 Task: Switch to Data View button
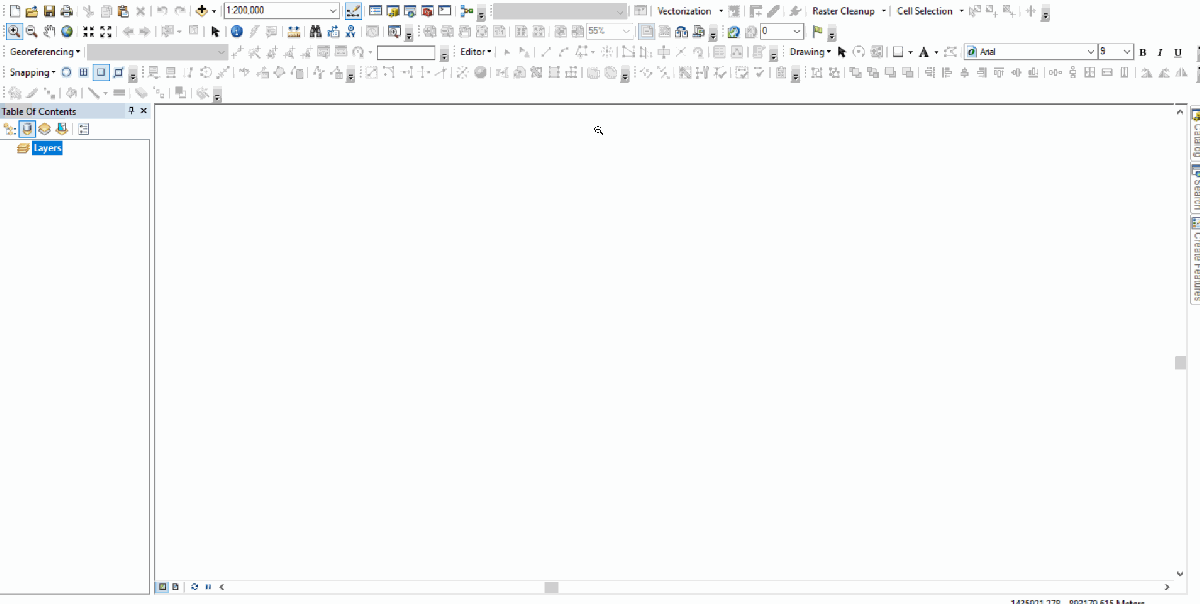tap(163, 587)
